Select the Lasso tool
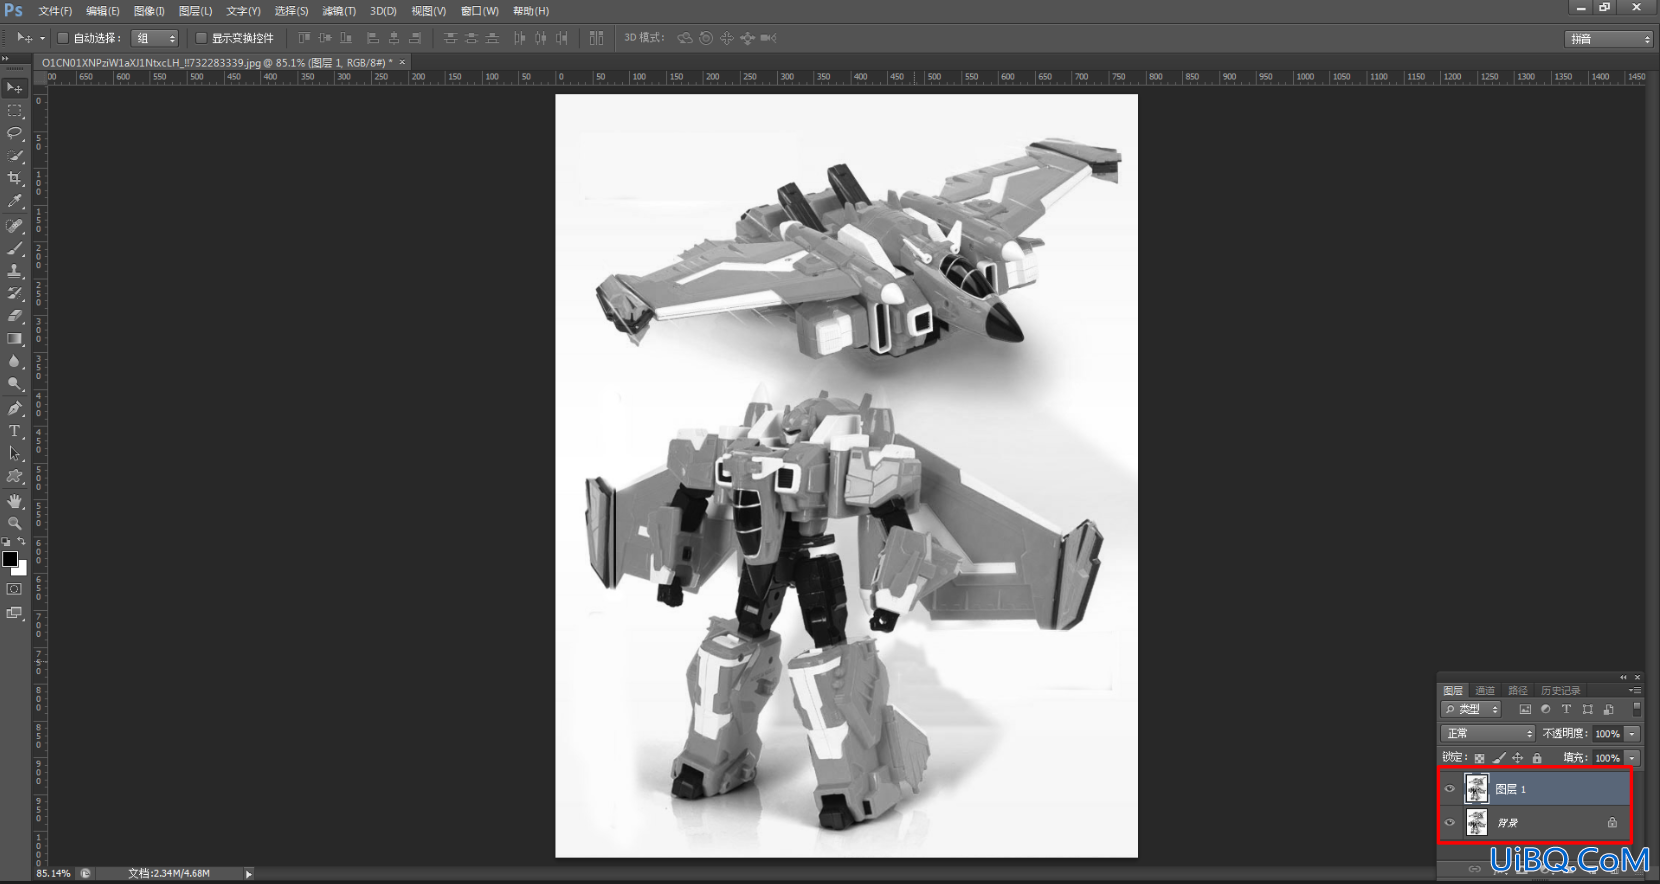Image resolution: width=1660 pixels, height=884 pixels. [14, 133]
